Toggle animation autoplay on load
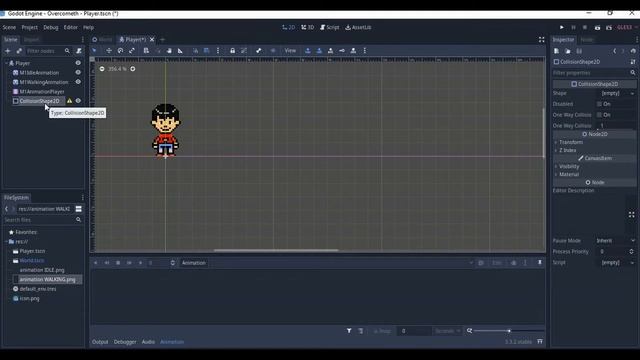This screenshot has width=640, height=360. (x=481, y=263)
